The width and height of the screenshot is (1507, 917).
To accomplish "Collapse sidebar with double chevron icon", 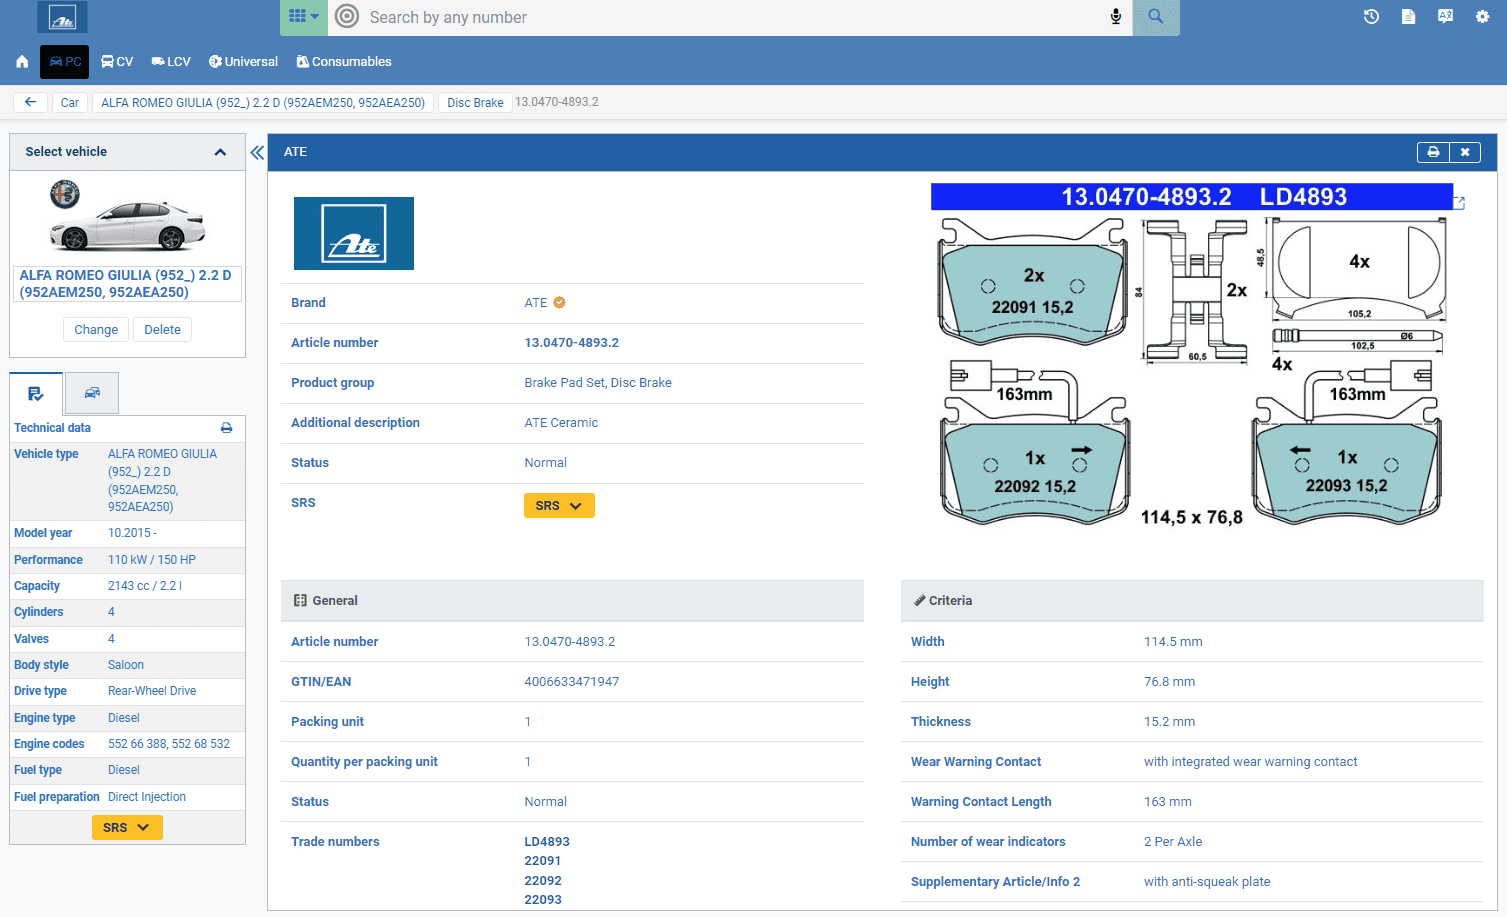I will tap(257, 153).
